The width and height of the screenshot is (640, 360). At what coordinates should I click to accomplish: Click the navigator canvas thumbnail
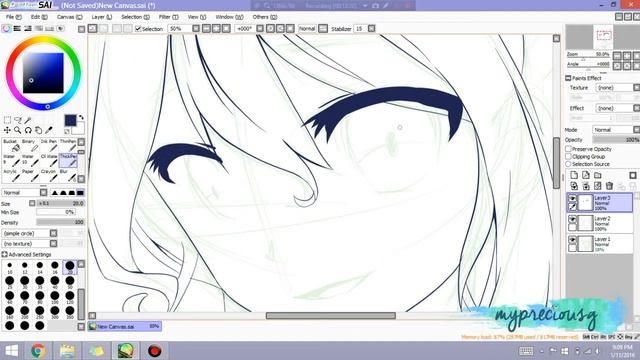[x=603, y=37]
